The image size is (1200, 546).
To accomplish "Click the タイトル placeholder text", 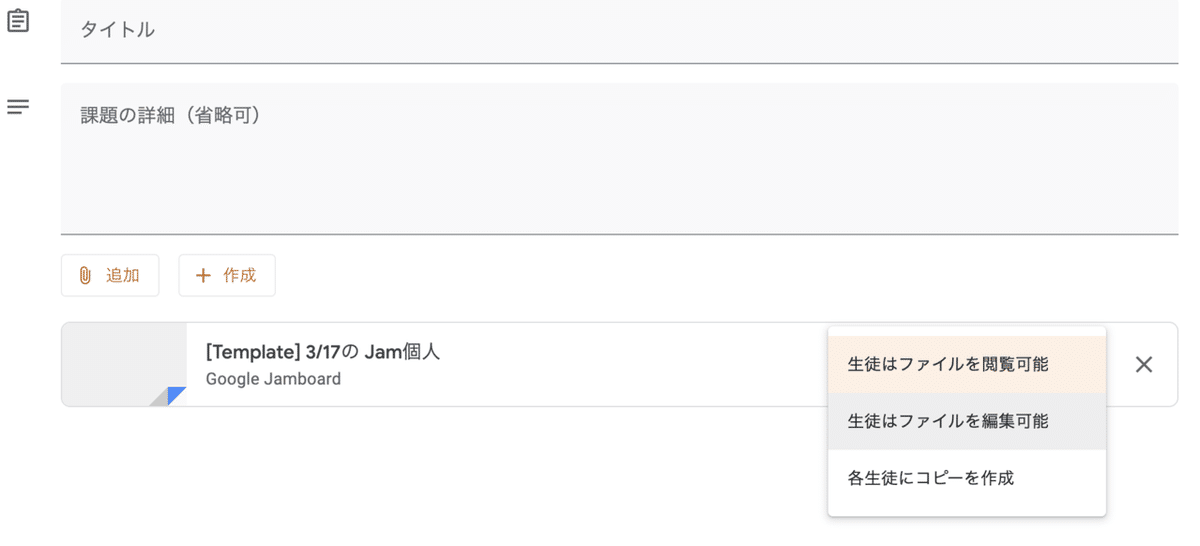I will [x=118, y=30].
